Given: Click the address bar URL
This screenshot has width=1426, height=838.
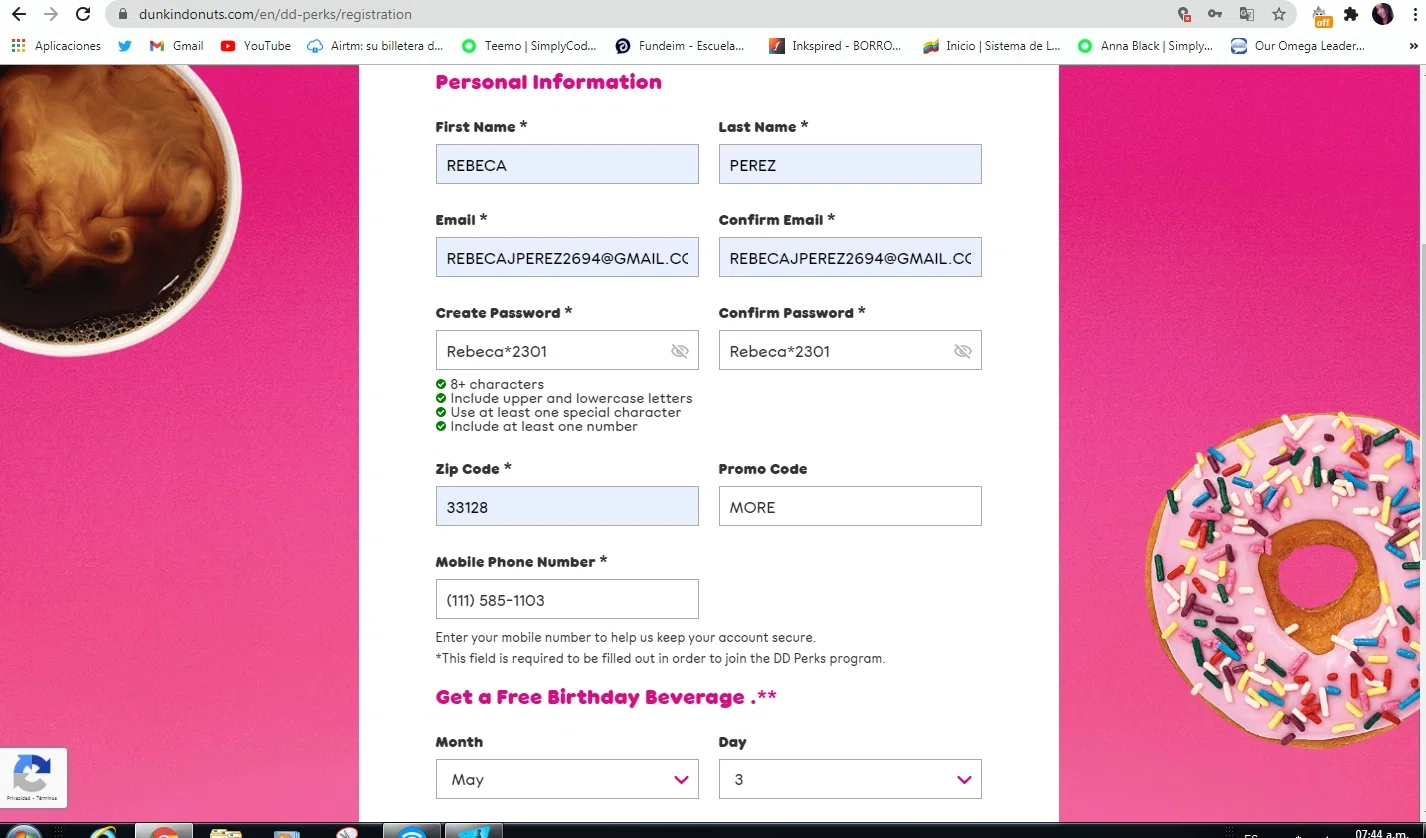Looking at the screenshot, I should tap(275, 15).
